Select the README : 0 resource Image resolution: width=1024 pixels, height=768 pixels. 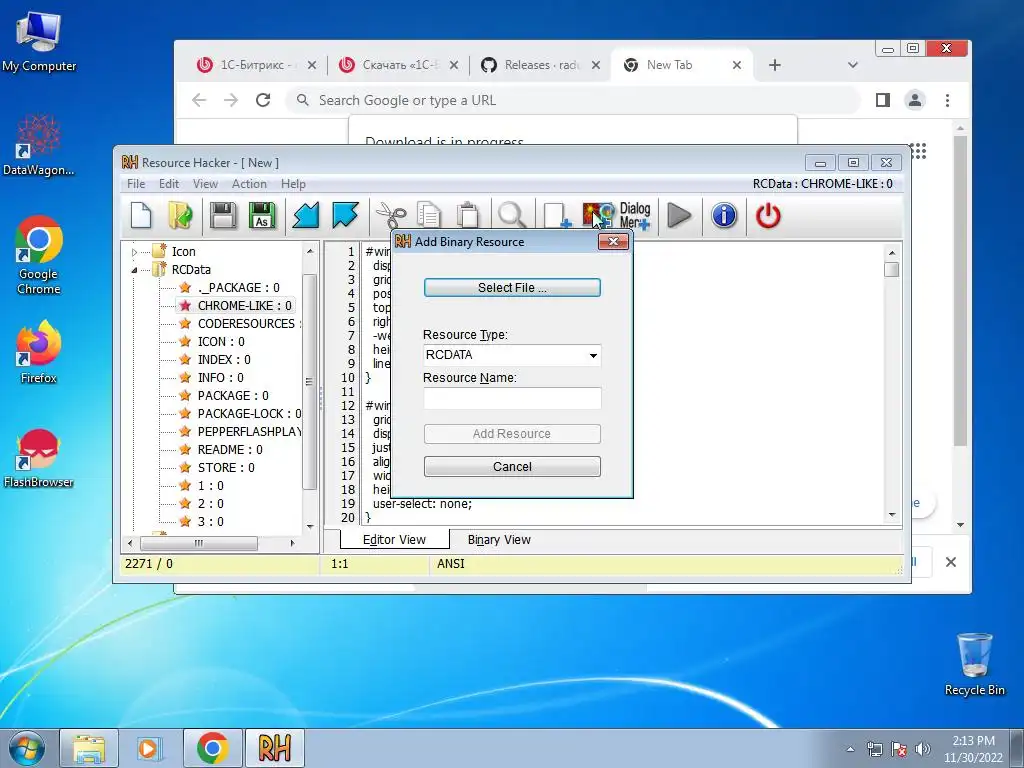[230, 450]
